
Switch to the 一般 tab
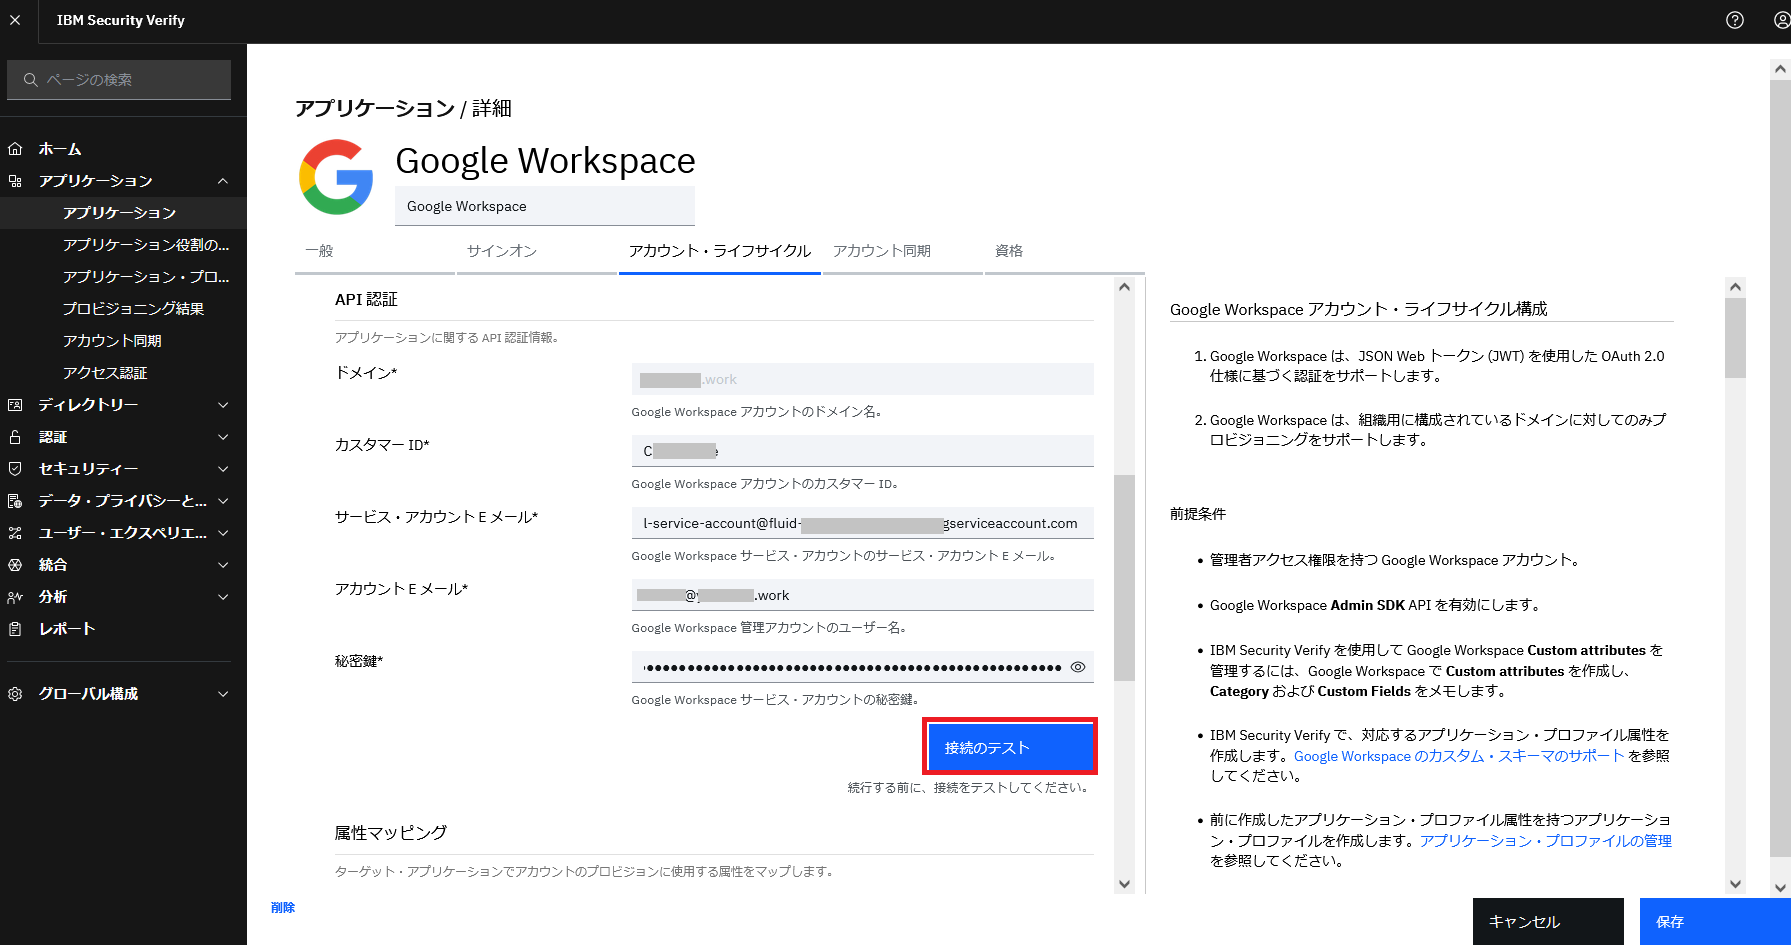375,251
